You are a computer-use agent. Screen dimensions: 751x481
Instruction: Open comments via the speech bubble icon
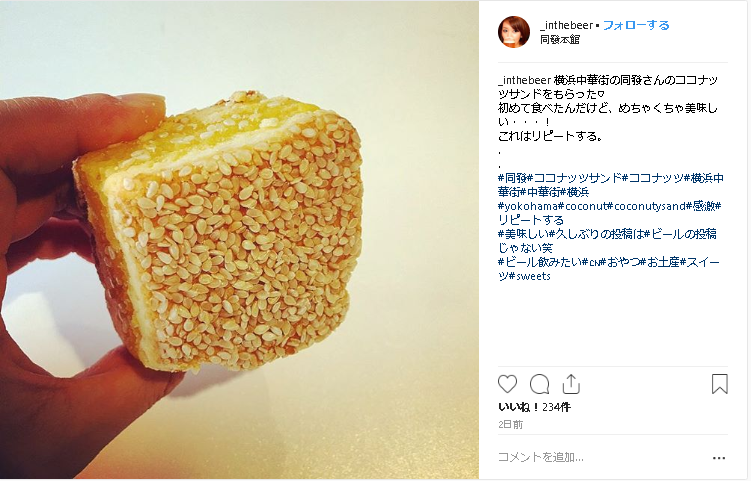click(x=539, y=384)
